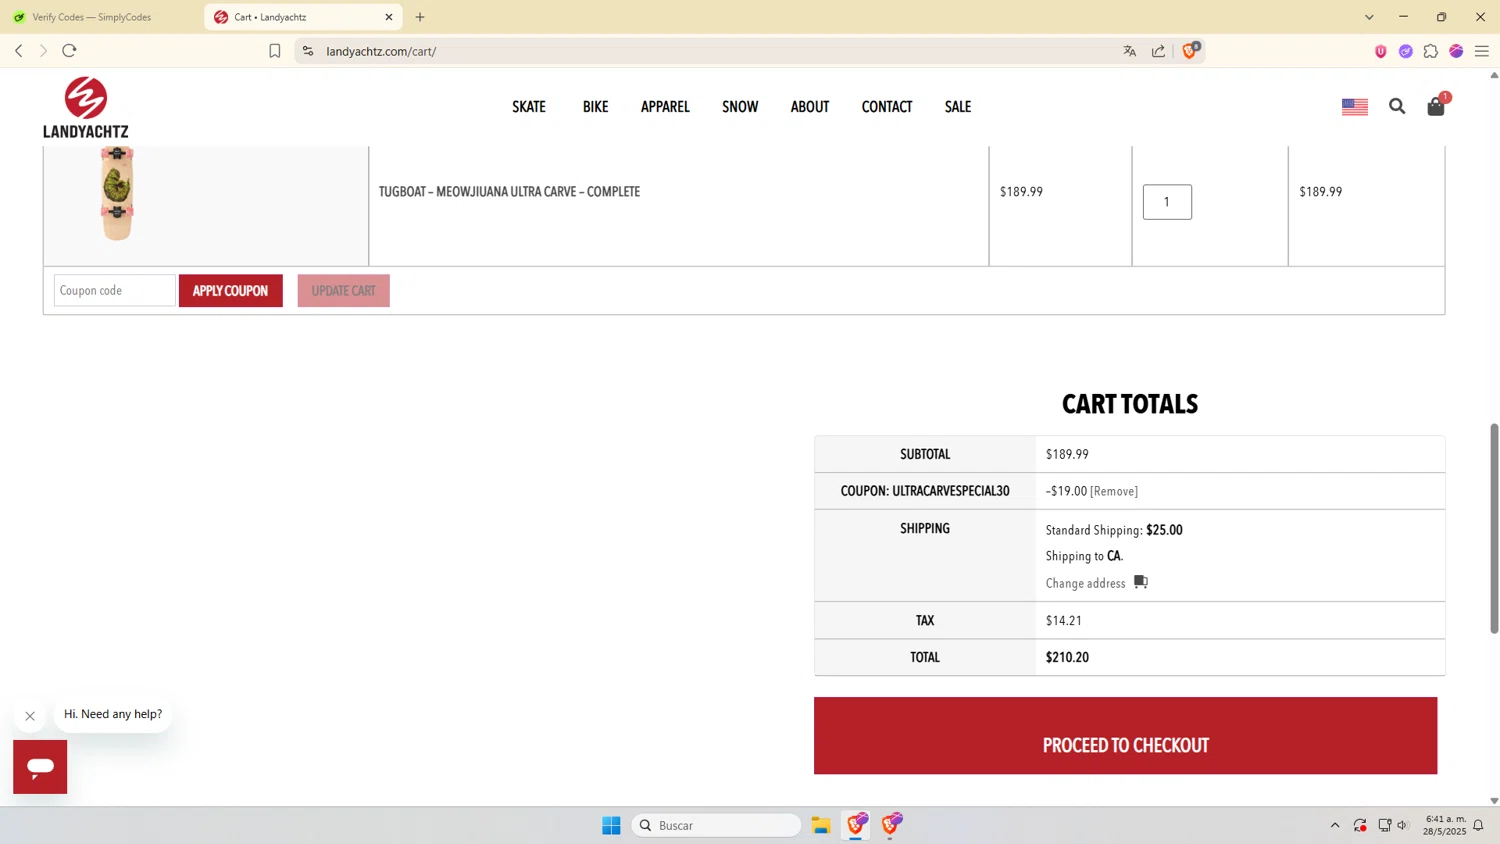The image size is (1500, 844).
Task: Open the taskbar clock and date
Action: (1446, 825)
